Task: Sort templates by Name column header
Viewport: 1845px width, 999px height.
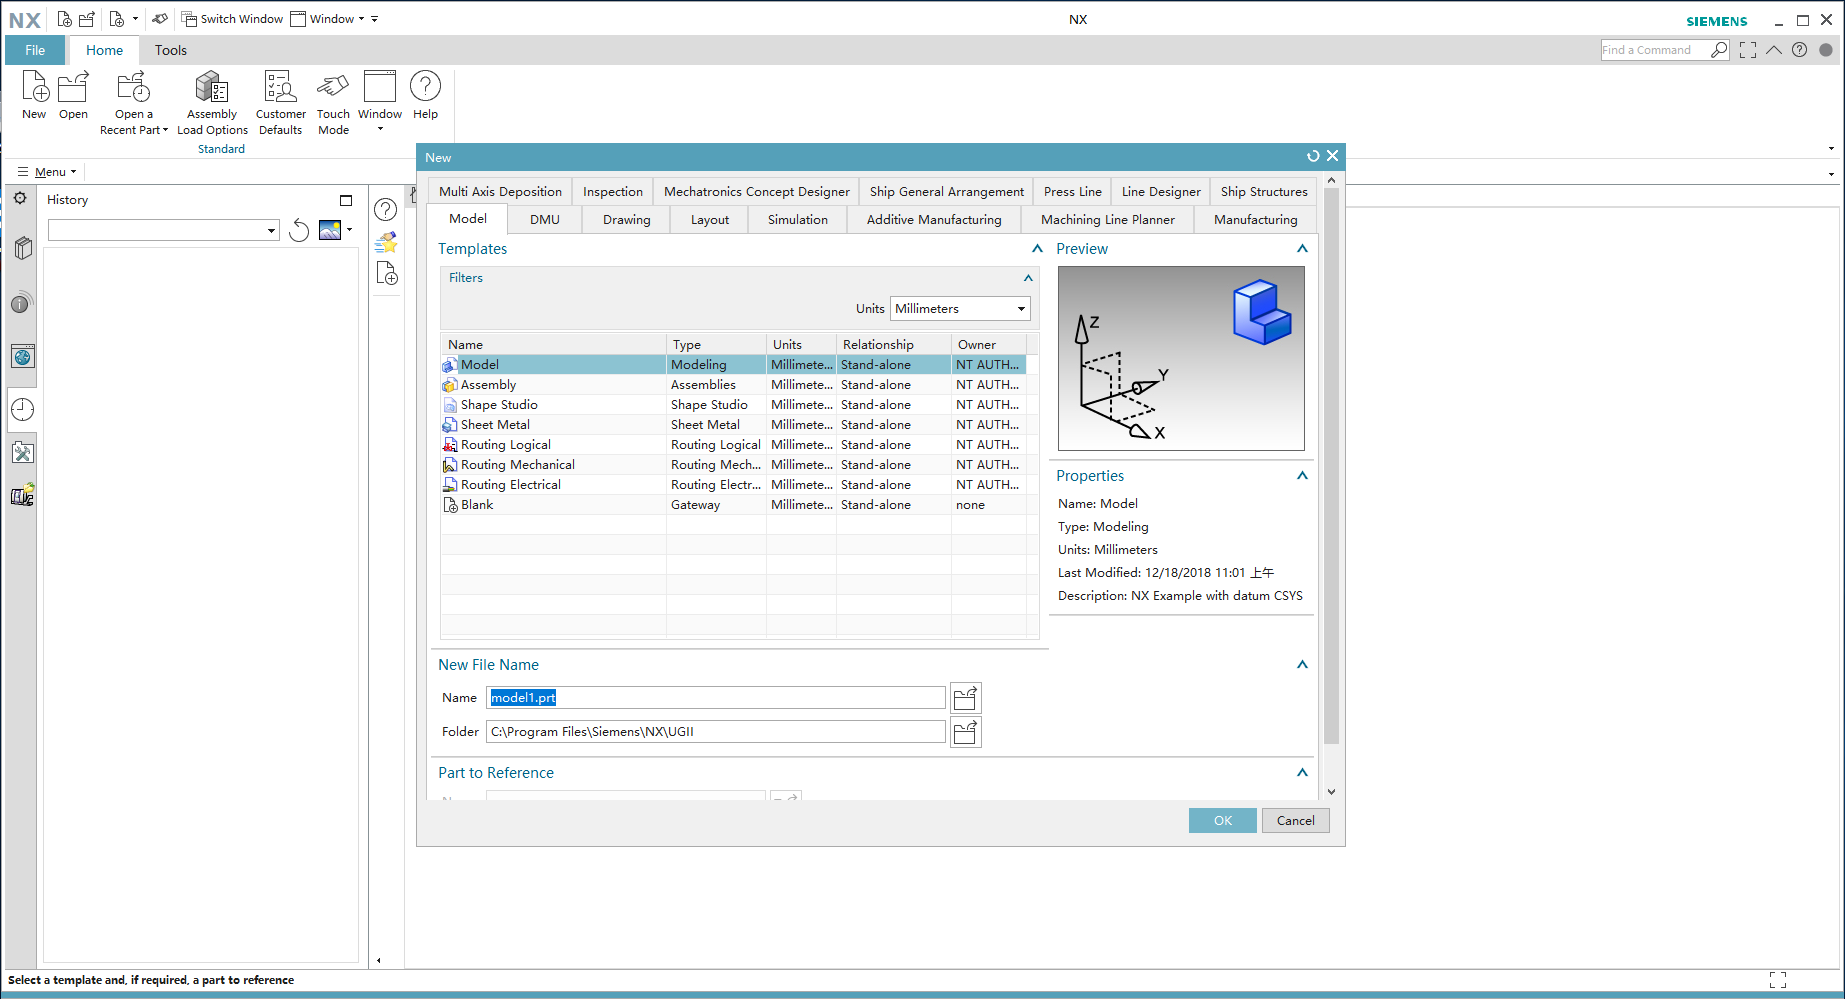Action: [x=554, y=345]
